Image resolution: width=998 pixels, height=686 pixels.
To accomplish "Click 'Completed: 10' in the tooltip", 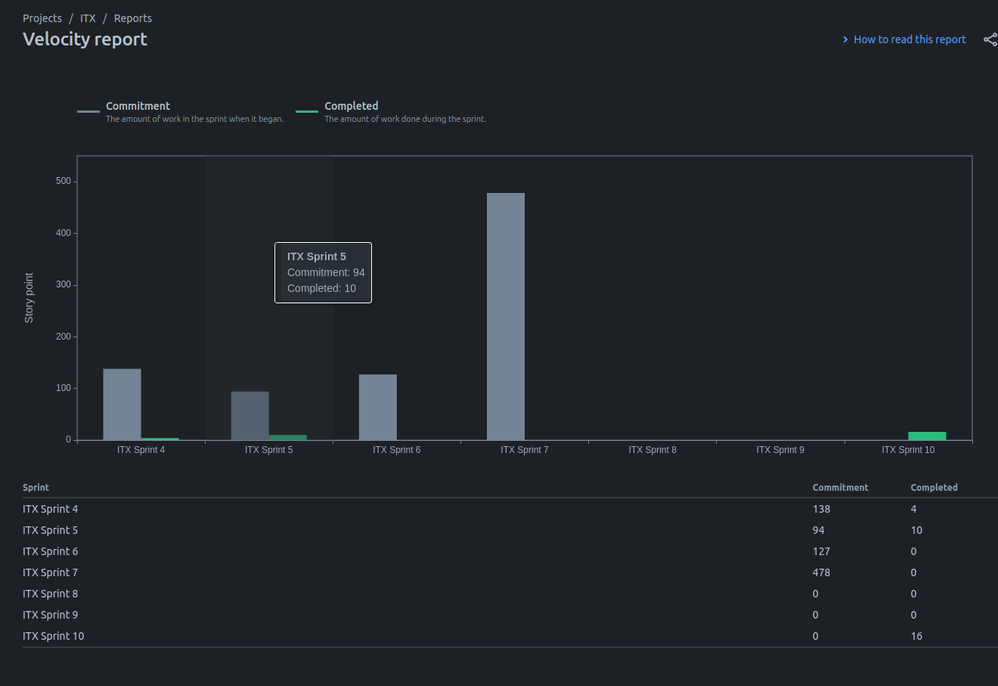I will (321, 288).
